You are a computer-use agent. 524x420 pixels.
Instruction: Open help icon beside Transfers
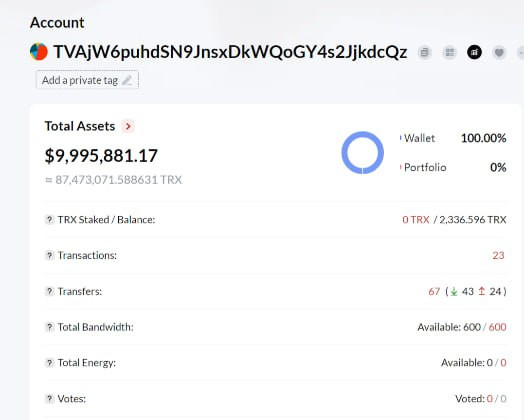coord(49,291)
